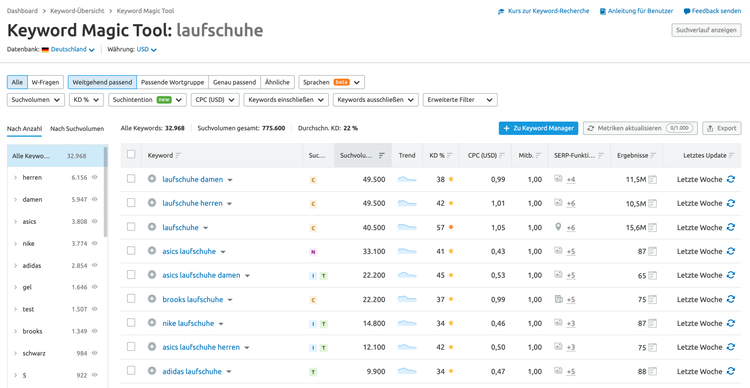Open Feedback senden link

pos(712,11)
